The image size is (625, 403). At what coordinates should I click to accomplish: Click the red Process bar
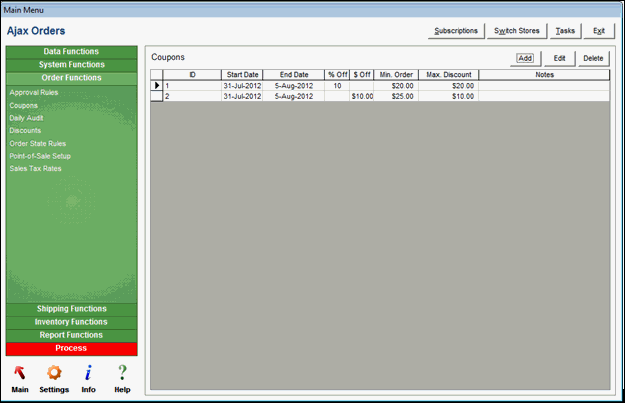[x=71, y=348]
